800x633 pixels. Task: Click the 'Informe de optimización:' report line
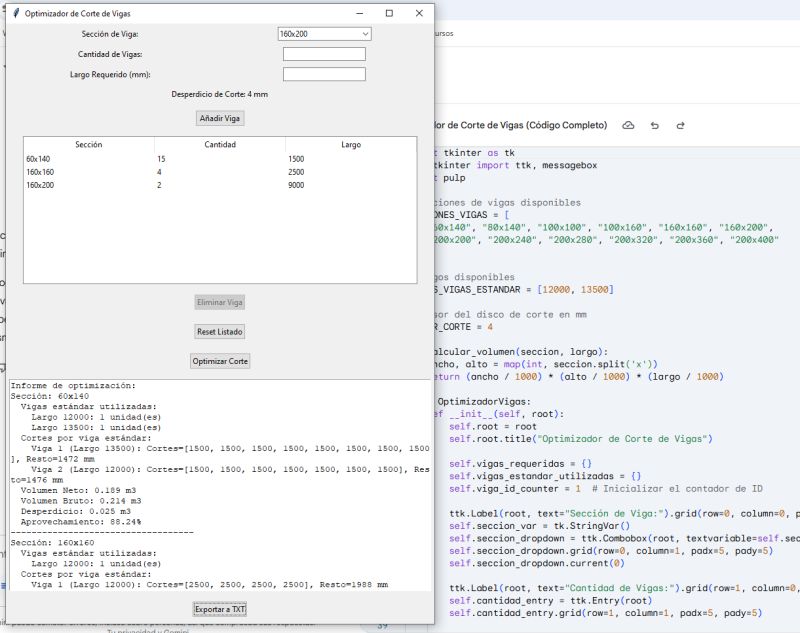(x=73, y=386)
